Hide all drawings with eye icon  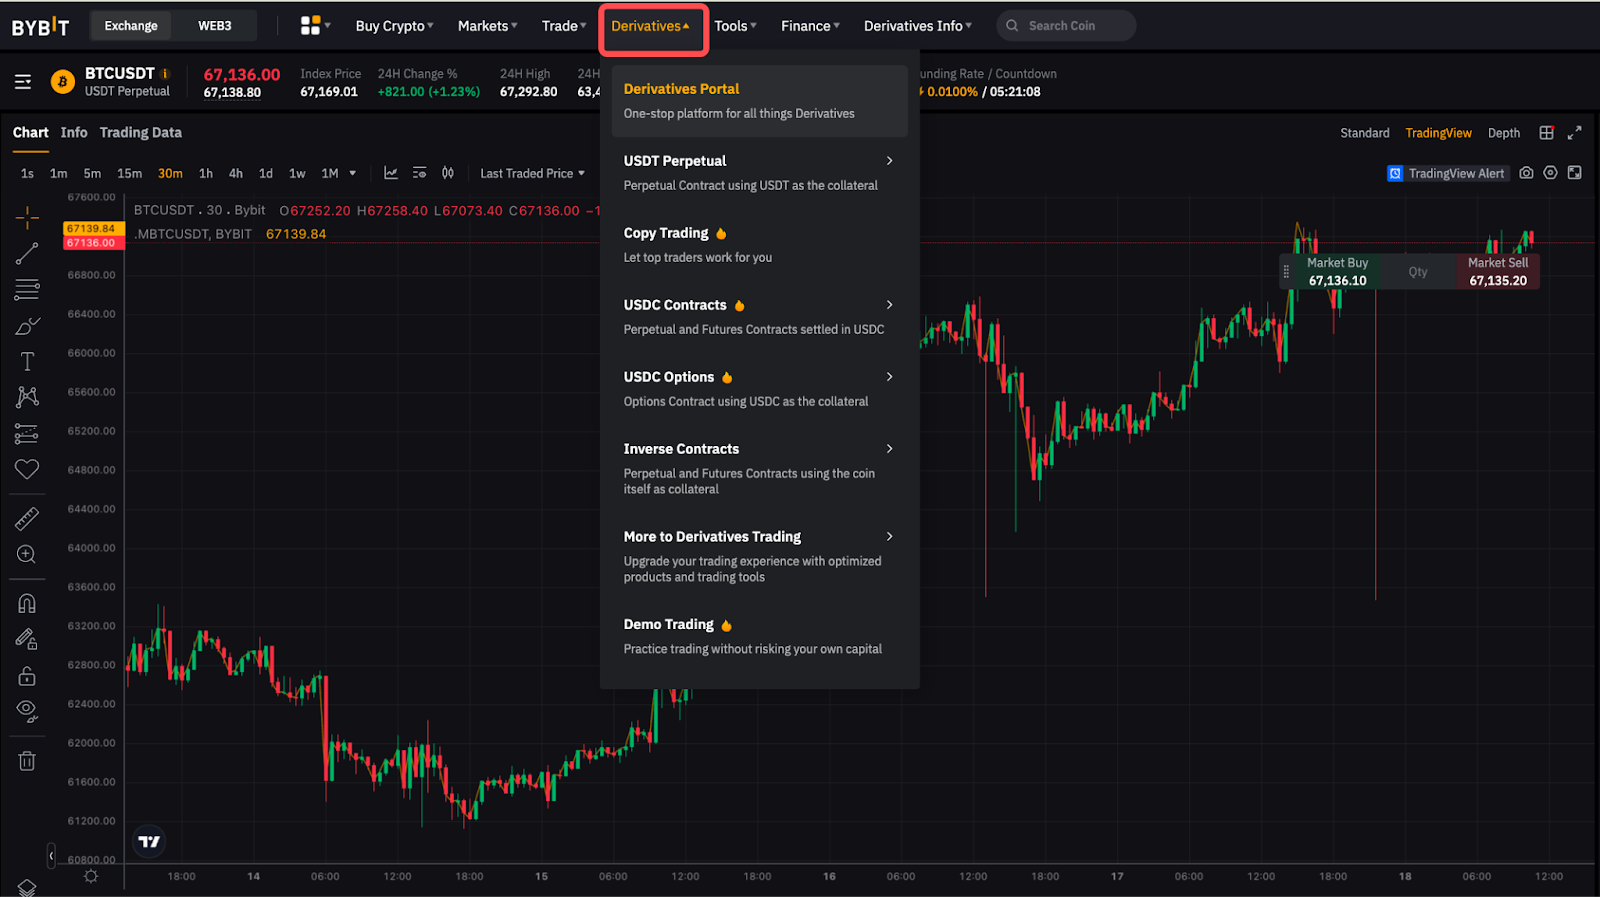tap(27, 711)
